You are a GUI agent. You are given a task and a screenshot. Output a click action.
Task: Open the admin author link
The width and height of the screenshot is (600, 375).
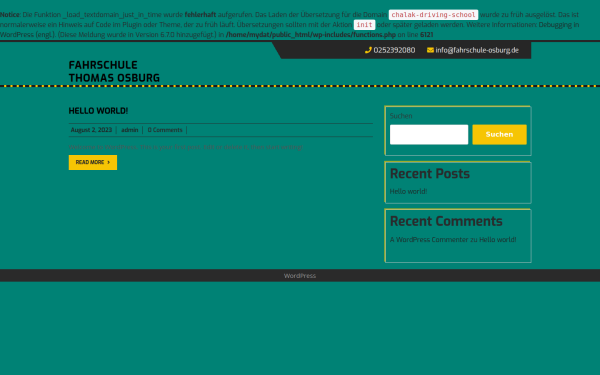click(x=130, y=130)
